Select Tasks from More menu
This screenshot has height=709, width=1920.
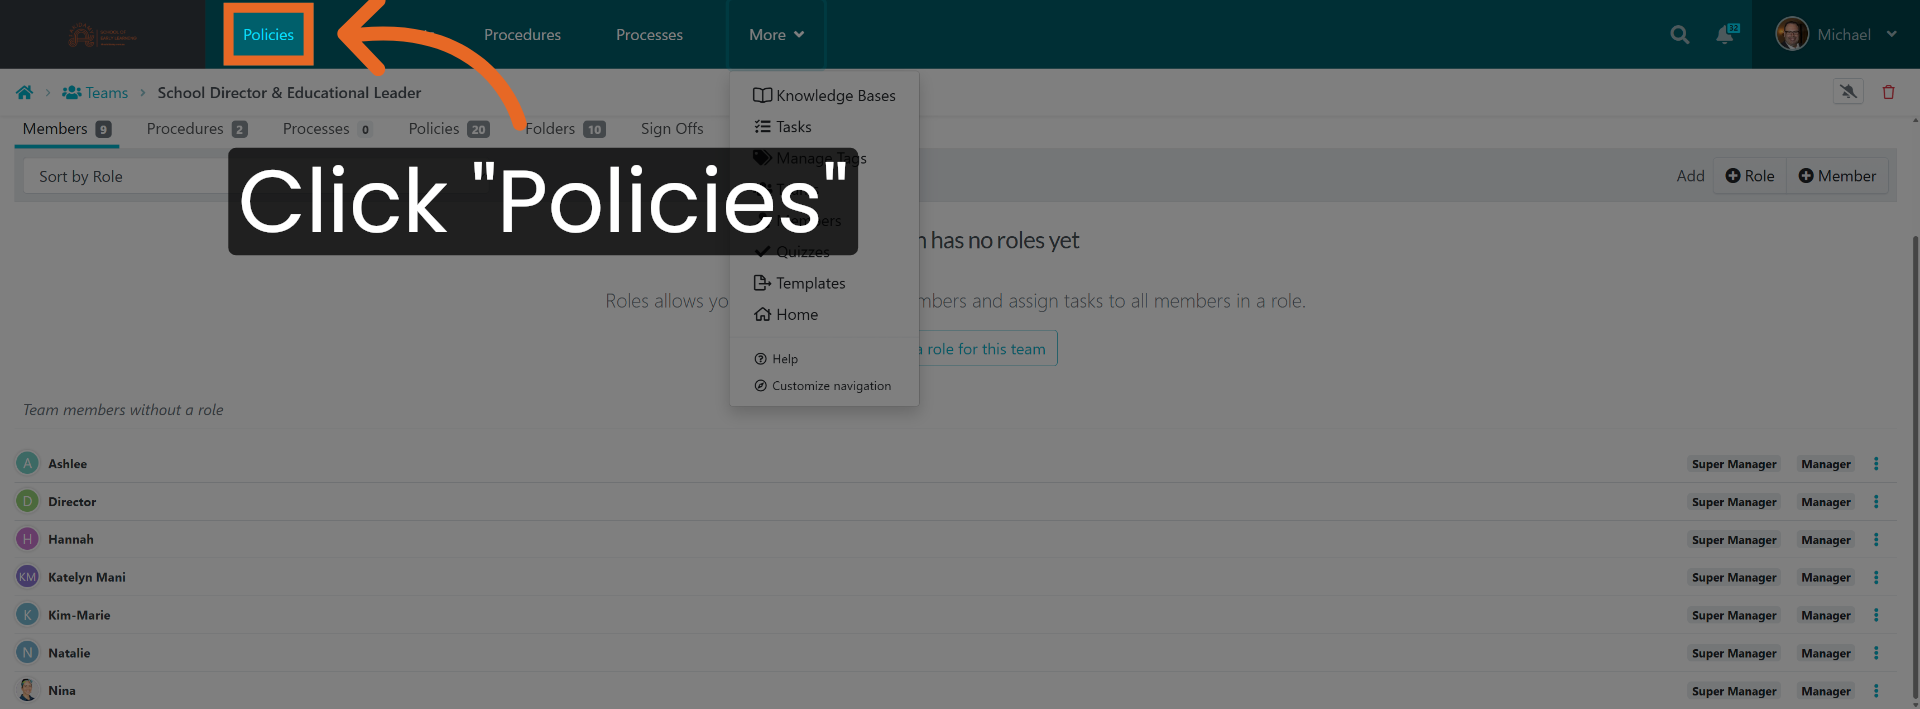[782, 127]
